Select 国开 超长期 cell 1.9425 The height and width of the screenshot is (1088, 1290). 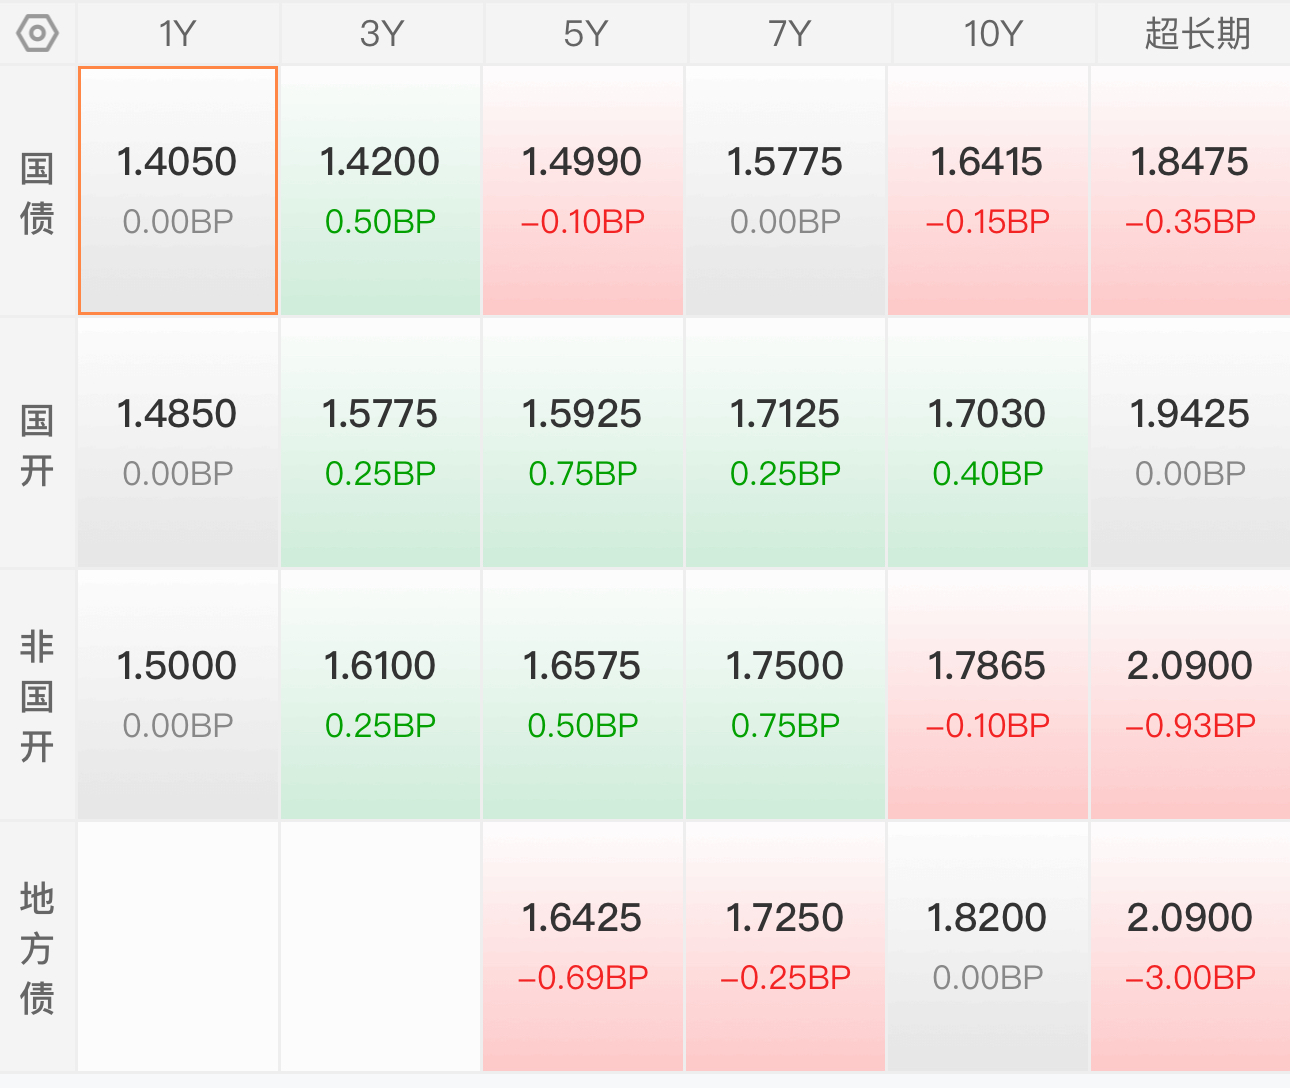(1190, 443)
